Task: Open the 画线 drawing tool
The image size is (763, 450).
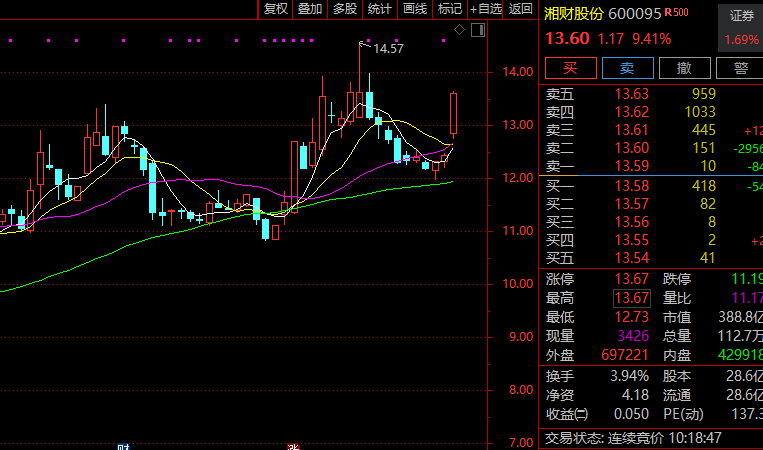Action: click(x=414, y=9)
